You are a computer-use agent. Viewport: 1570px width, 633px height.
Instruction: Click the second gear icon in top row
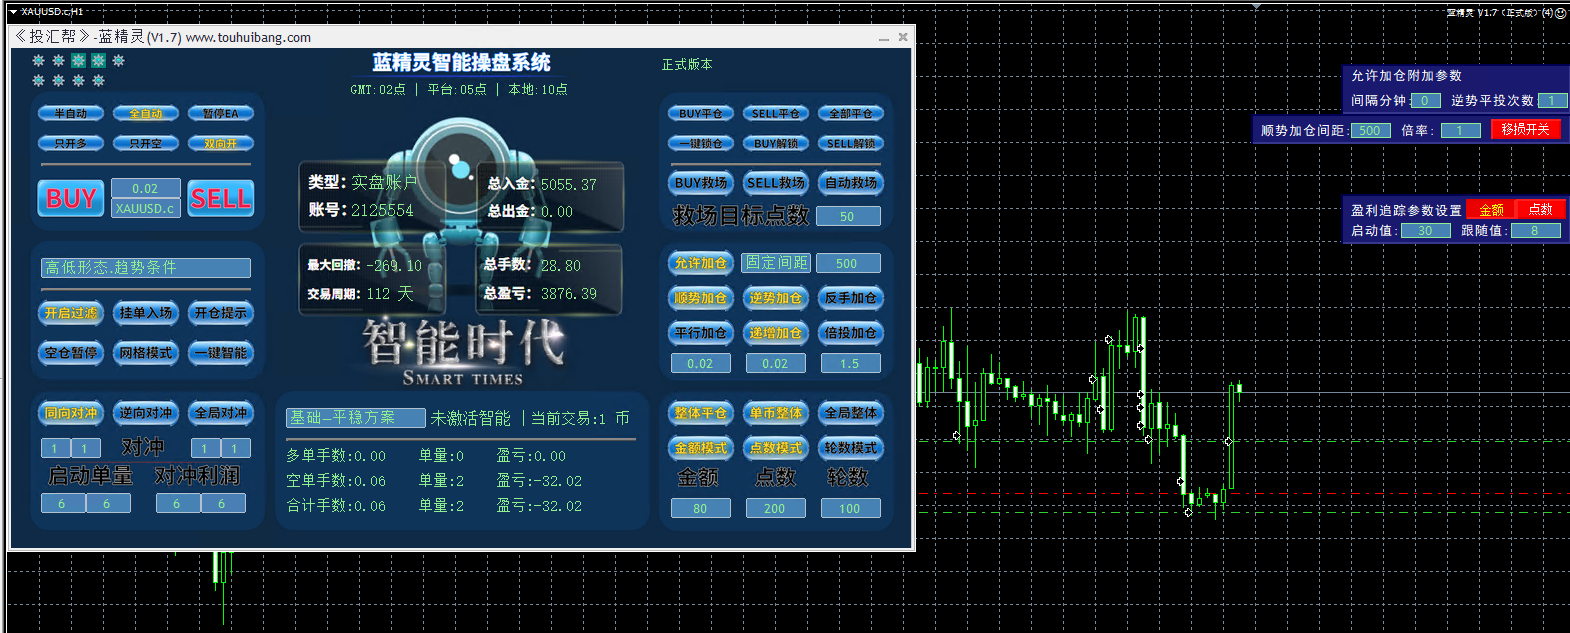click(58, 61)
